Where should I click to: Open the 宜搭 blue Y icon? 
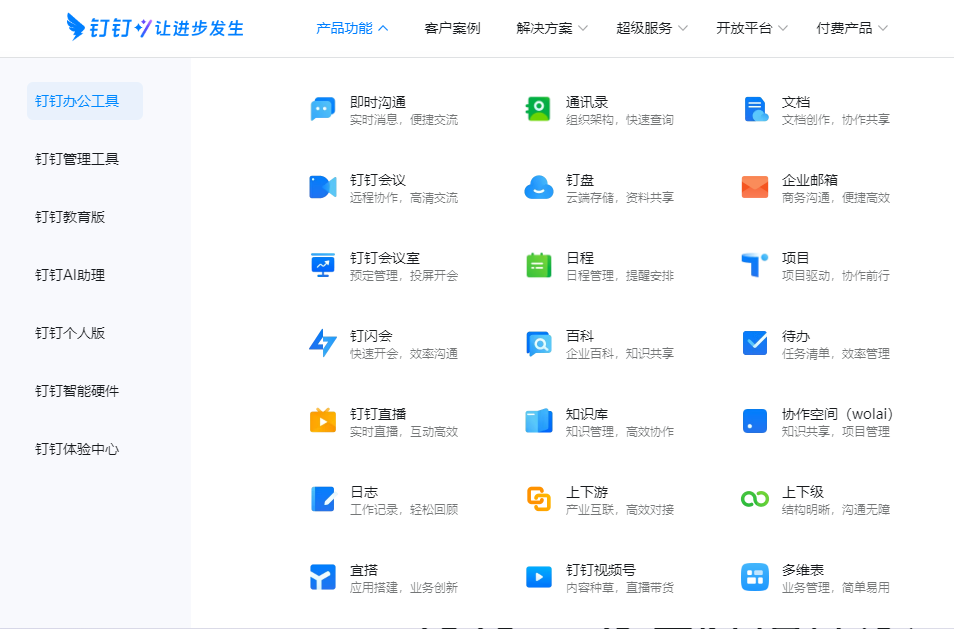pos(322,577)
